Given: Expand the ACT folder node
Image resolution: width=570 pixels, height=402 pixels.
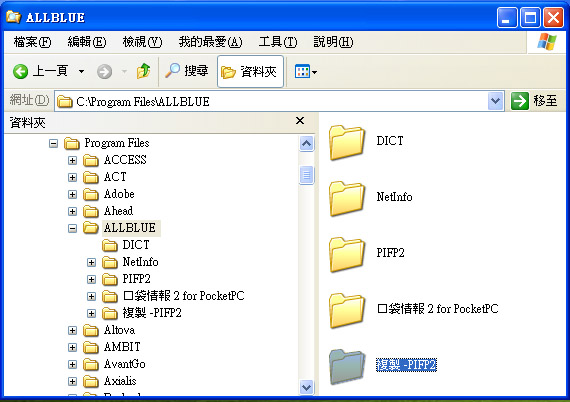Looking at the screenshot, I should pos(72,177).
